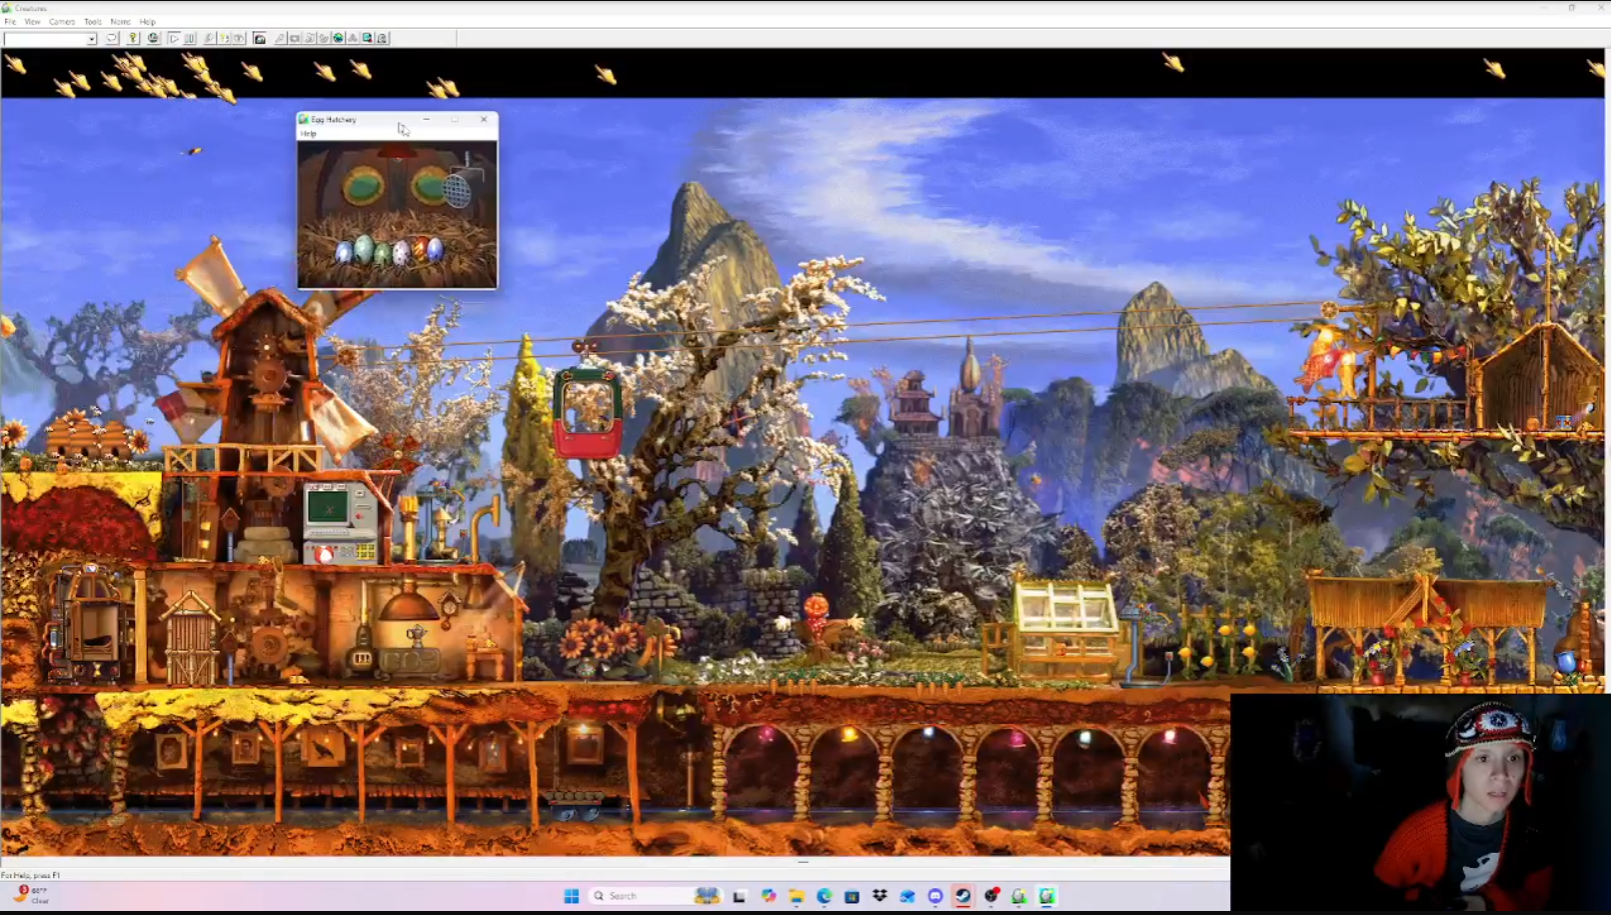The height and width of the screenshot is (915, 1611).
Task: Open Dropbox from the taskbar
Action: [x=880, y=896]
